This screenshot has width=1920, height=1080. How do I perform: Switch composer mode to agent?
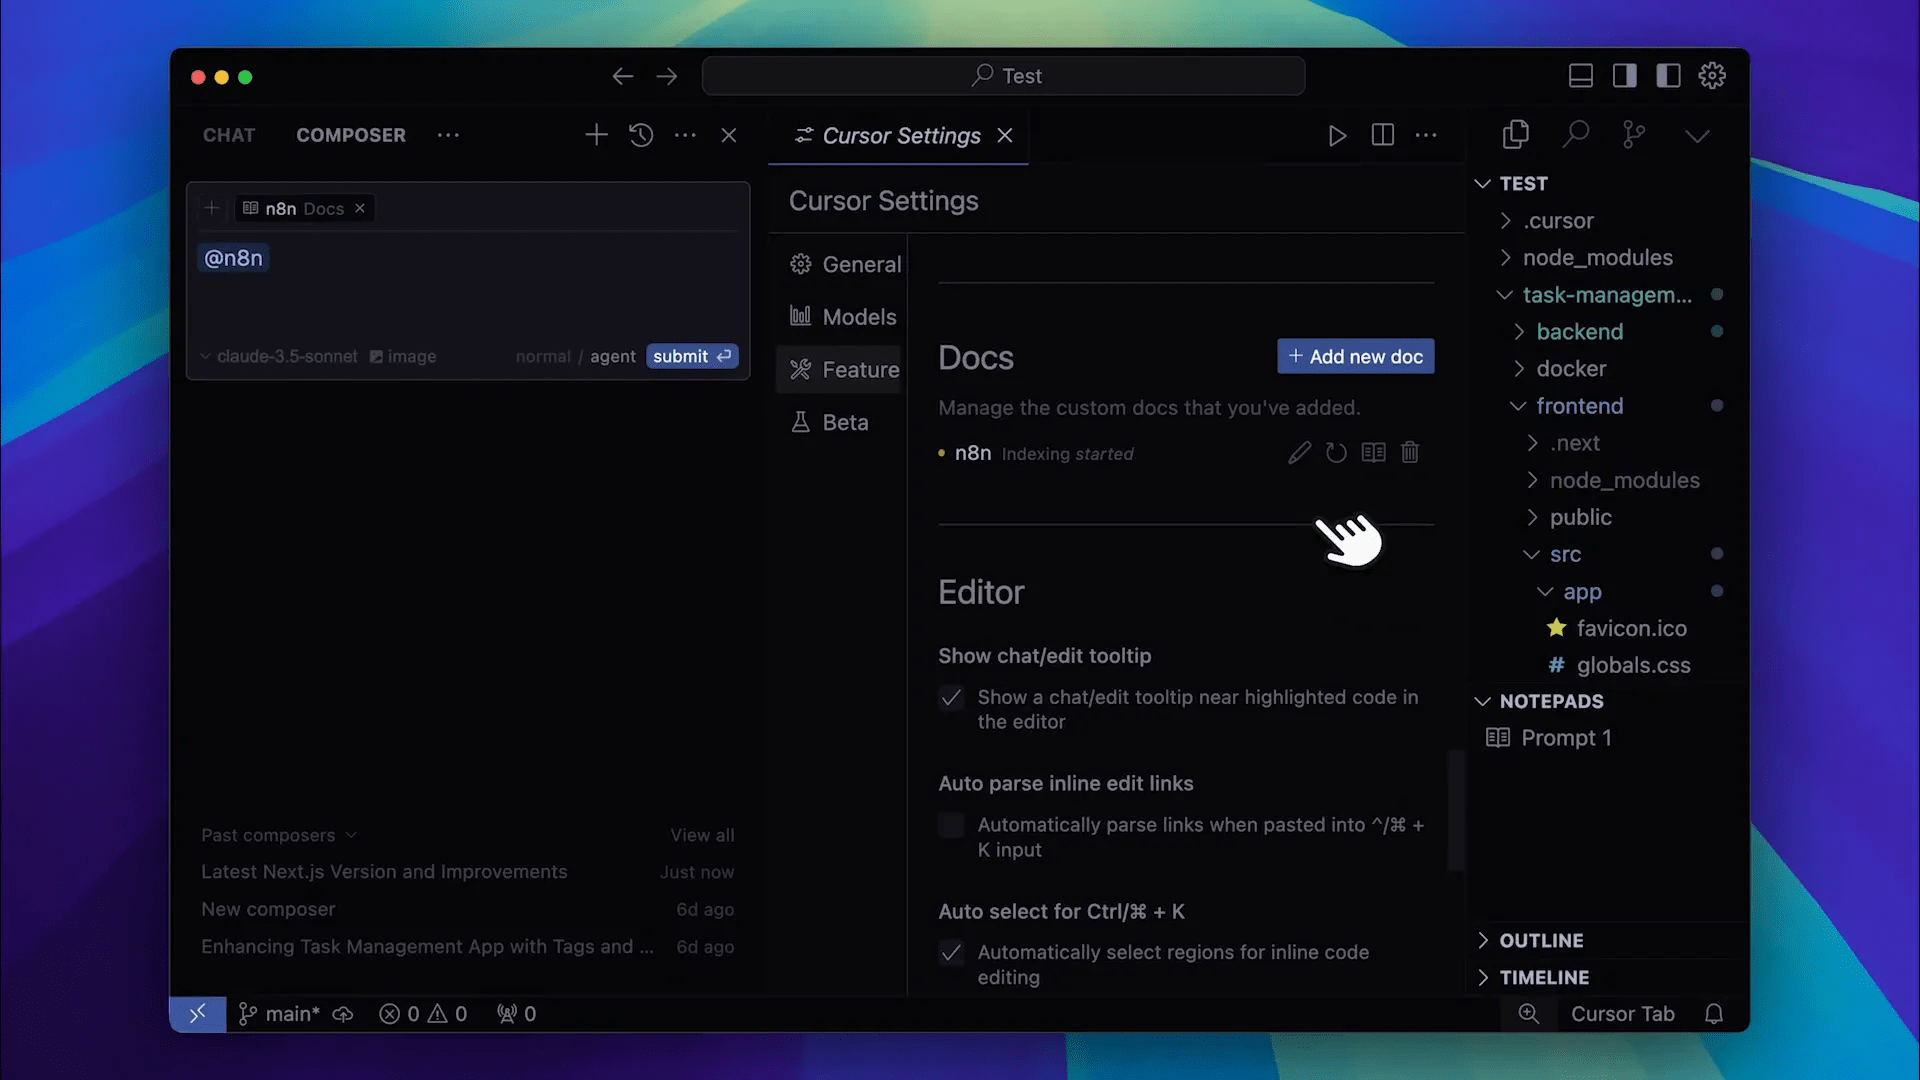tap(613, 357)
